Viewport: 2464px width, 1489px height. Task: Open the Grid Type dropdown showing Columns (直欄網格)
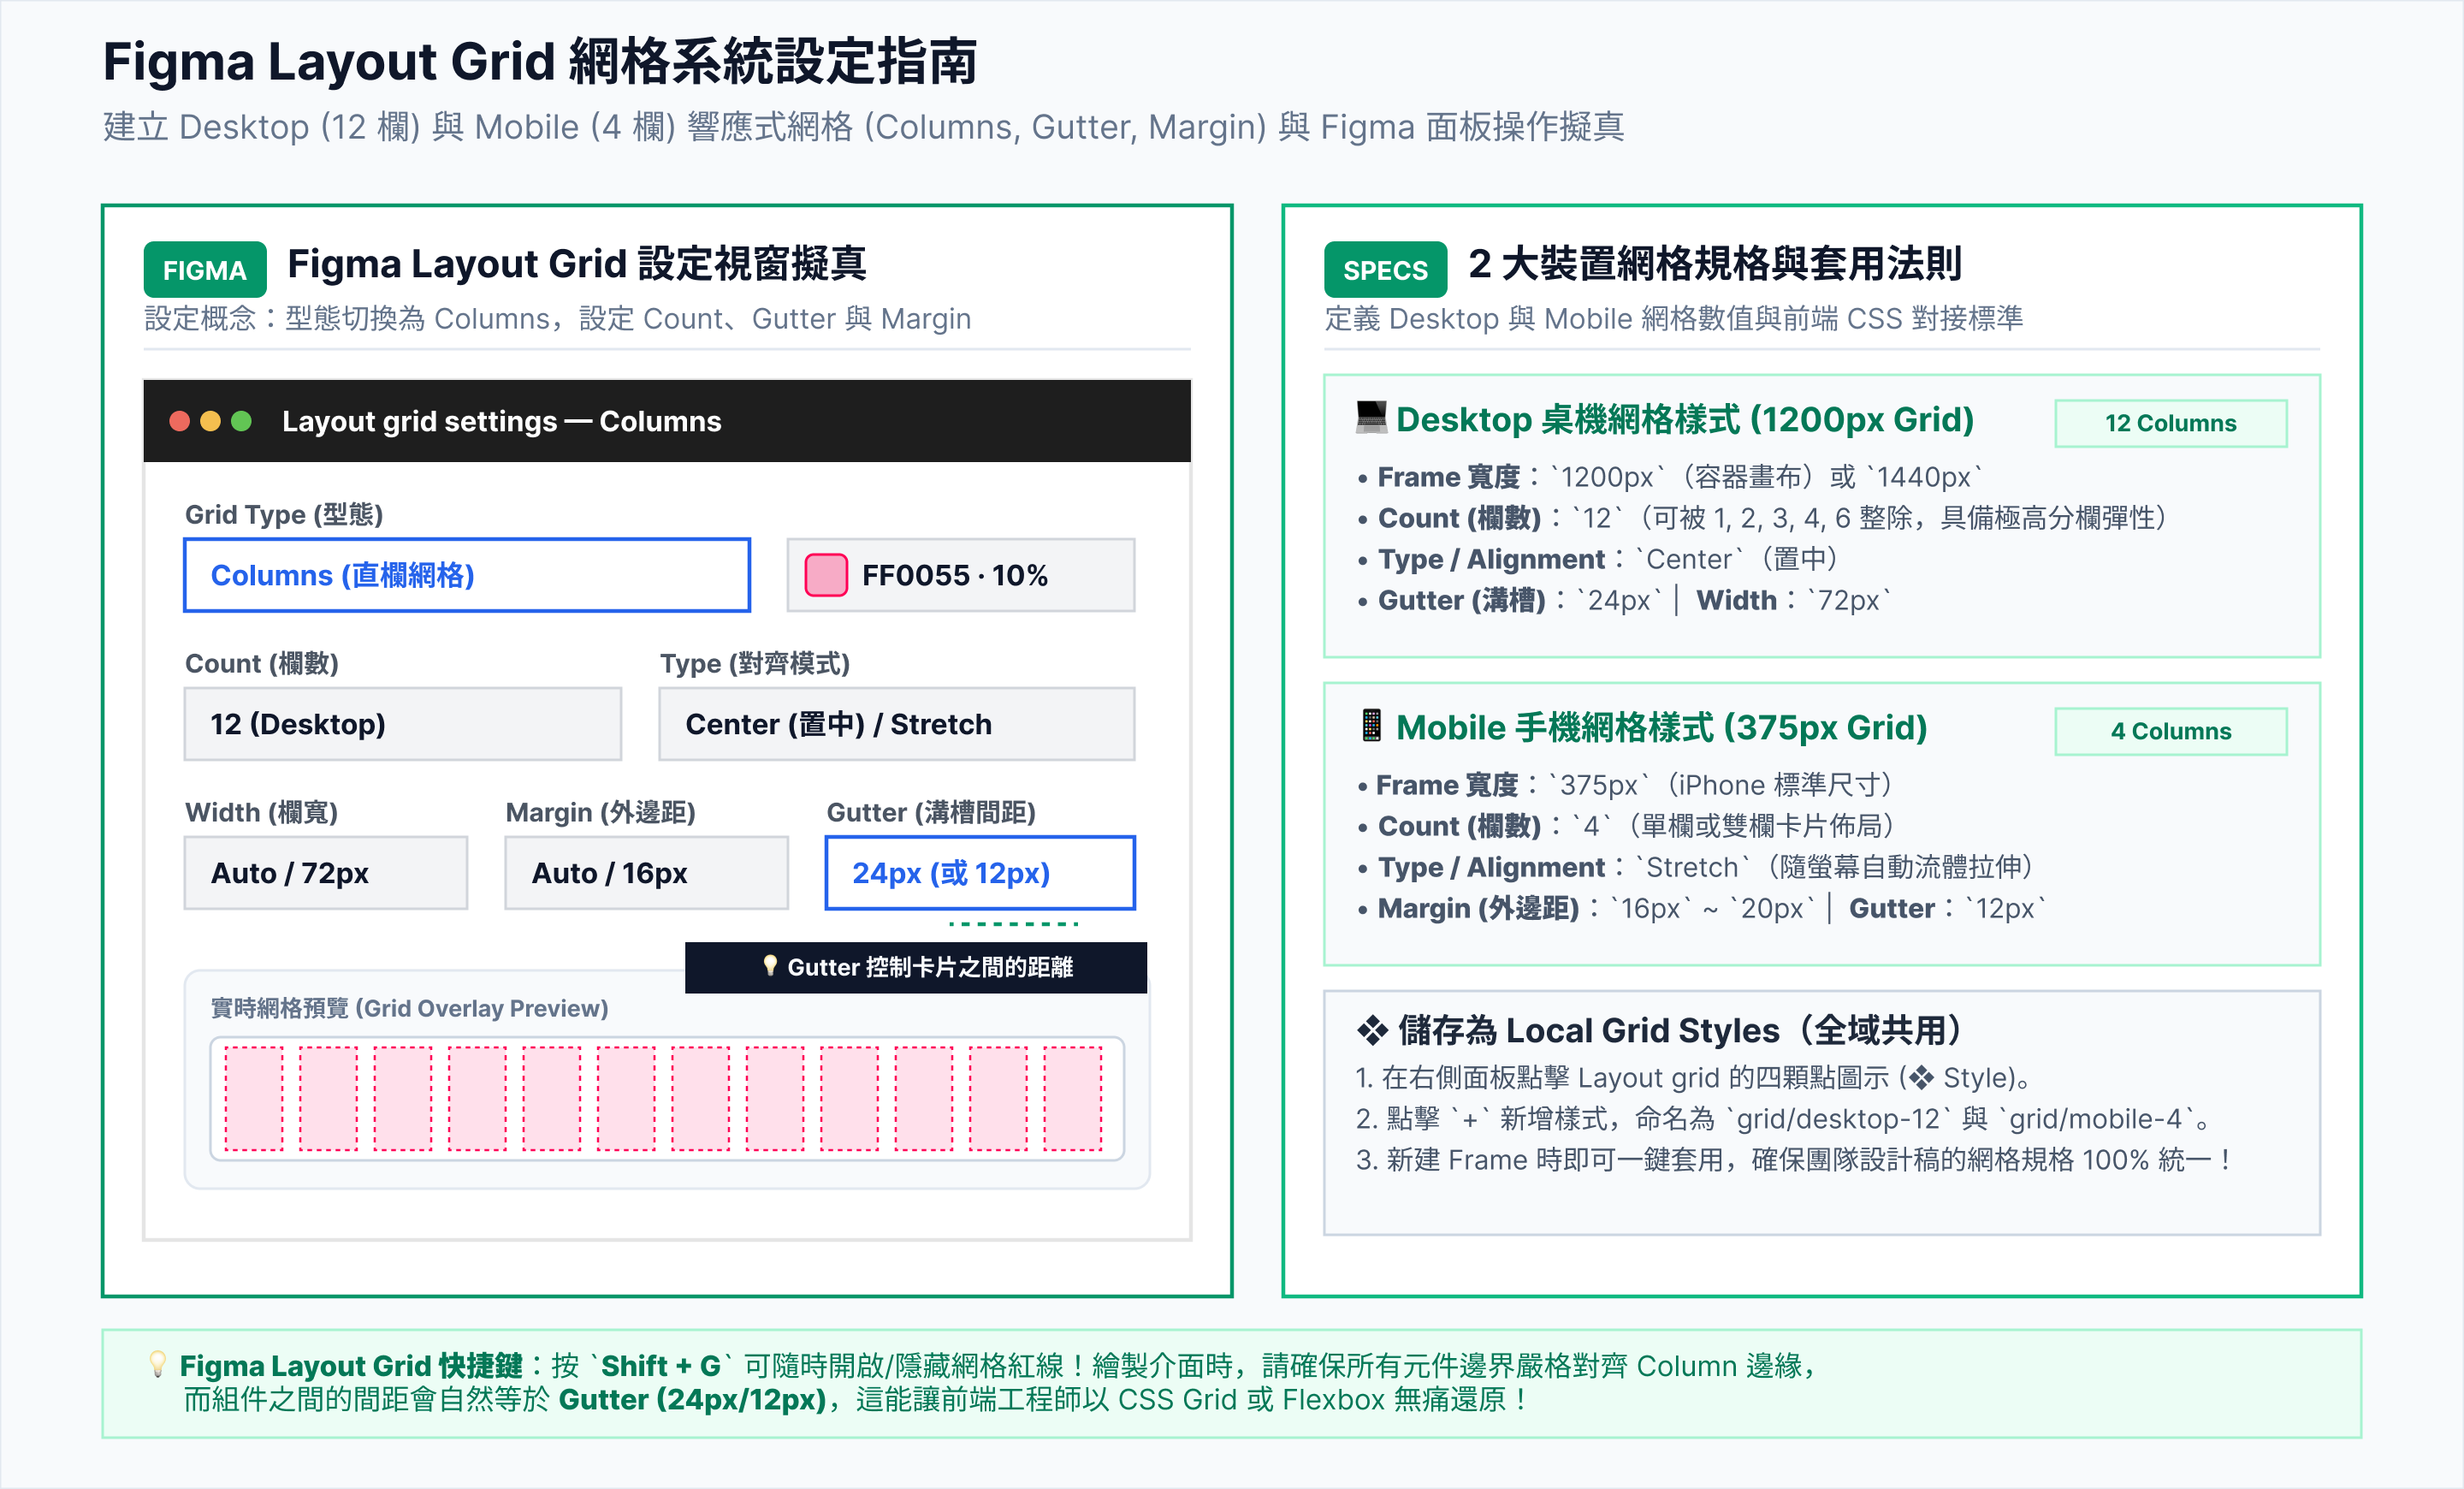467,575
